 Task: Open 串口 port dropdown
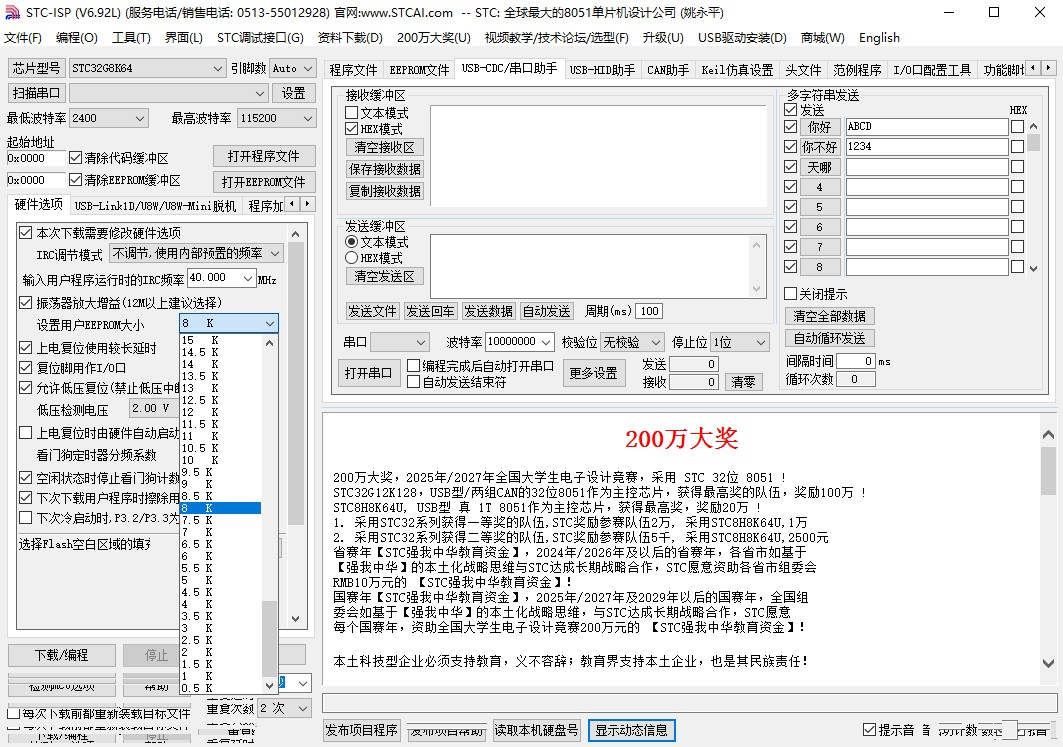400,342
